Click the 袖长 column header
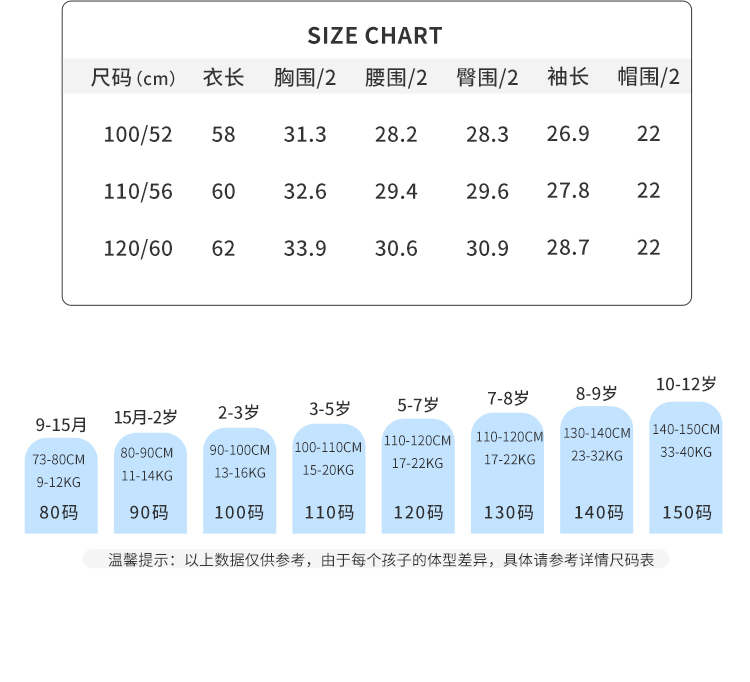 (x=568, y=77)
